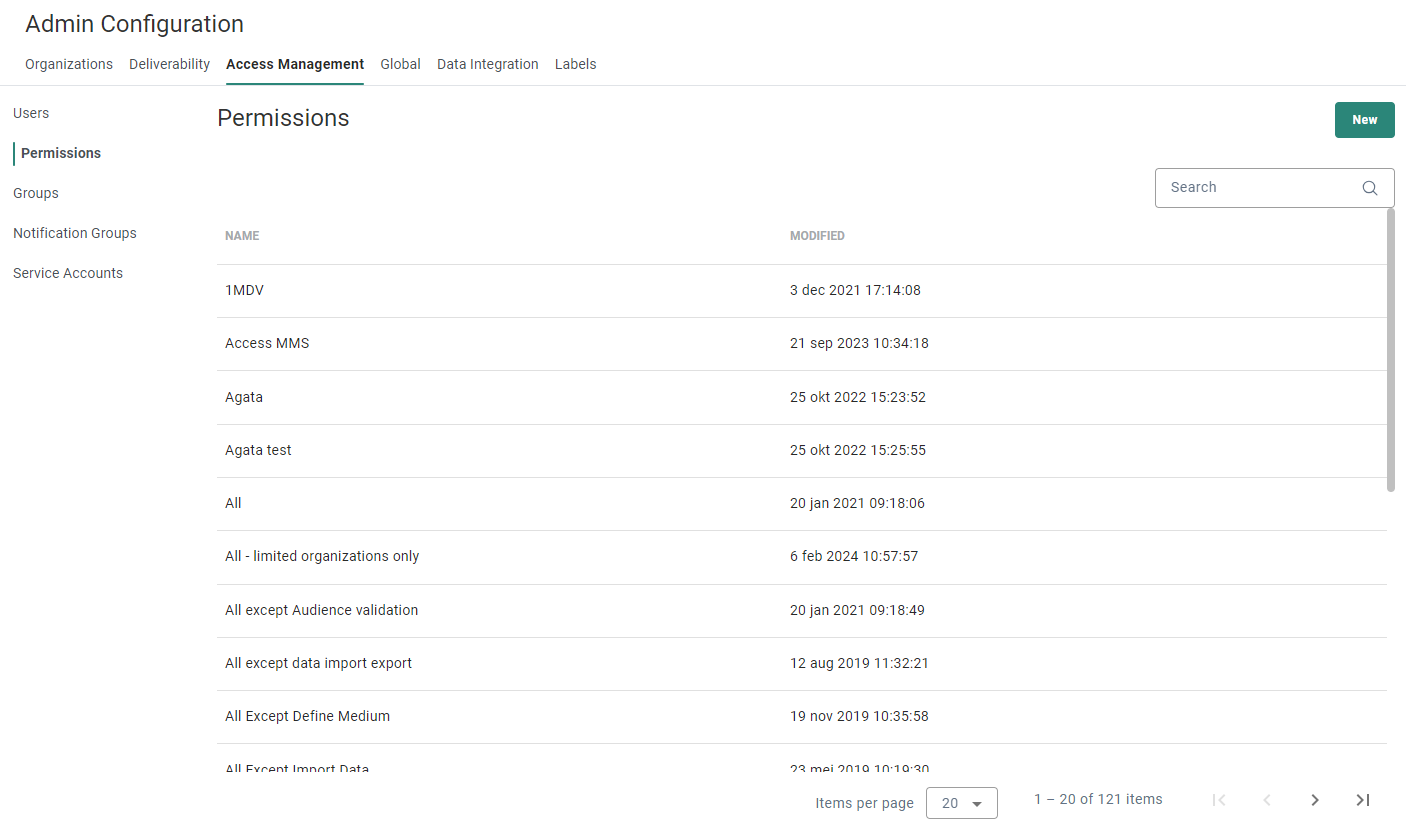
Task: Switch to the Deliverability tab
Action: pyautogui.click(x=169, y=64)
